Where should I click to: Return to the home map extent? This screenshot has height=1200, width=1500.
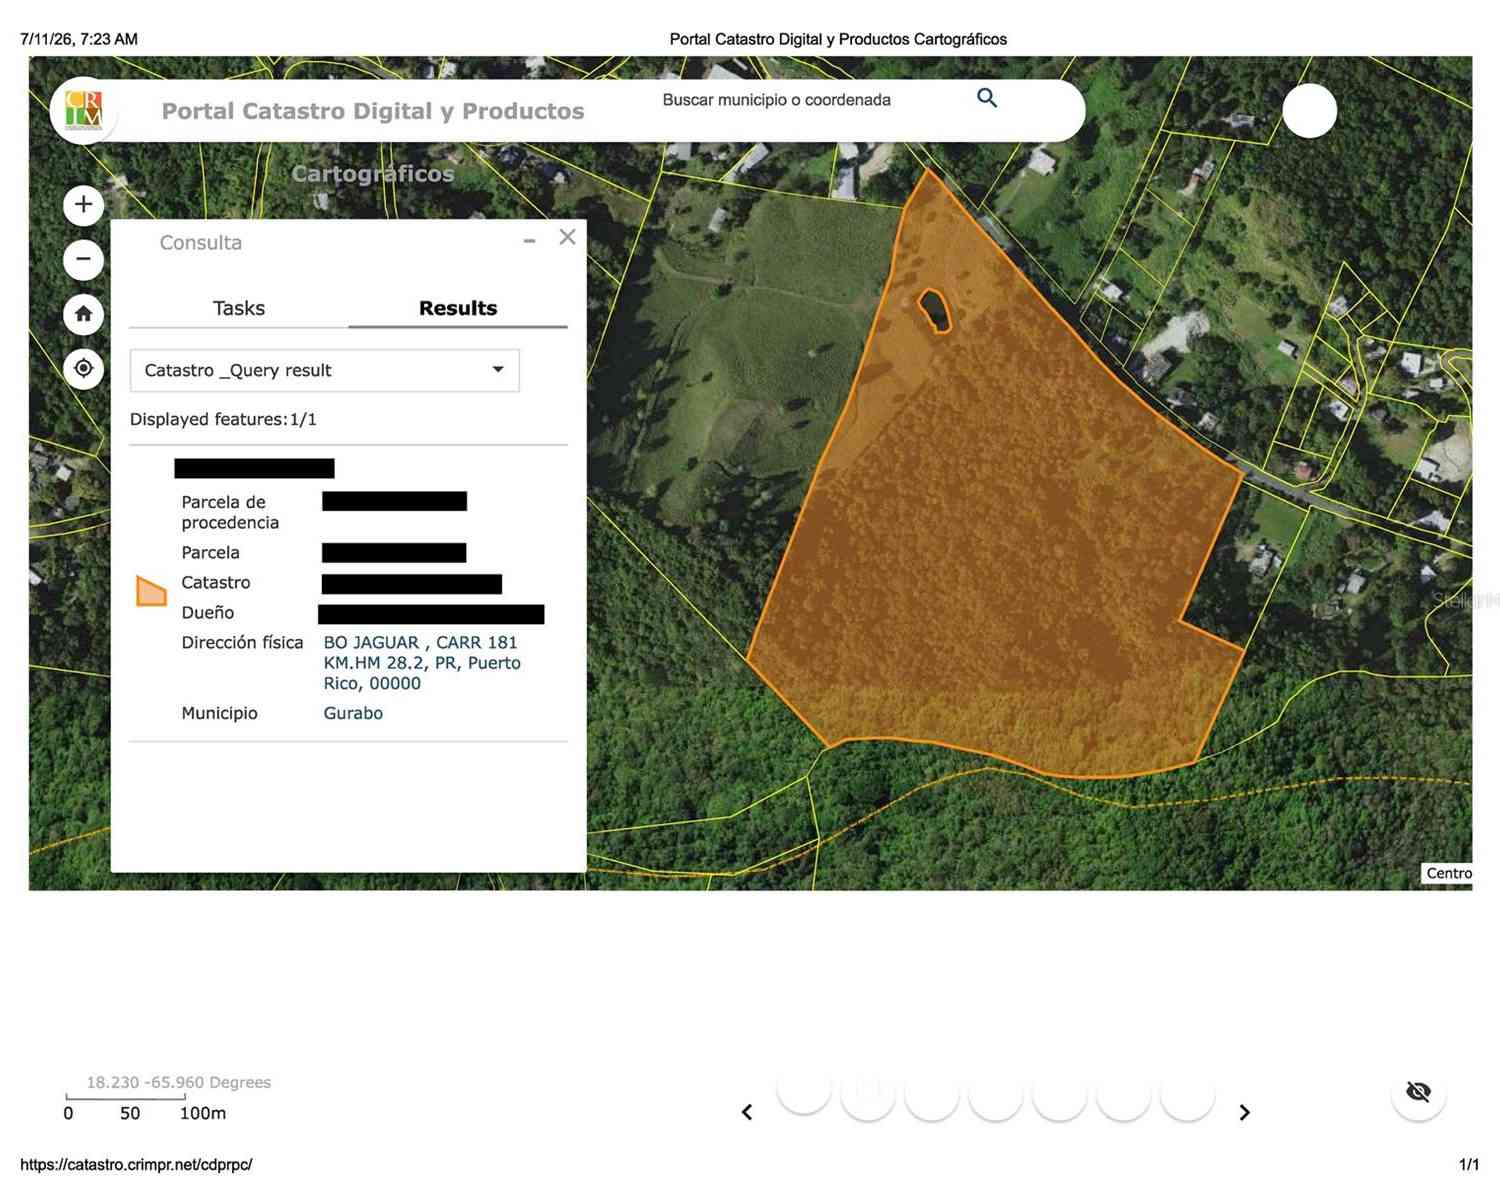click(x=84, y=314)
